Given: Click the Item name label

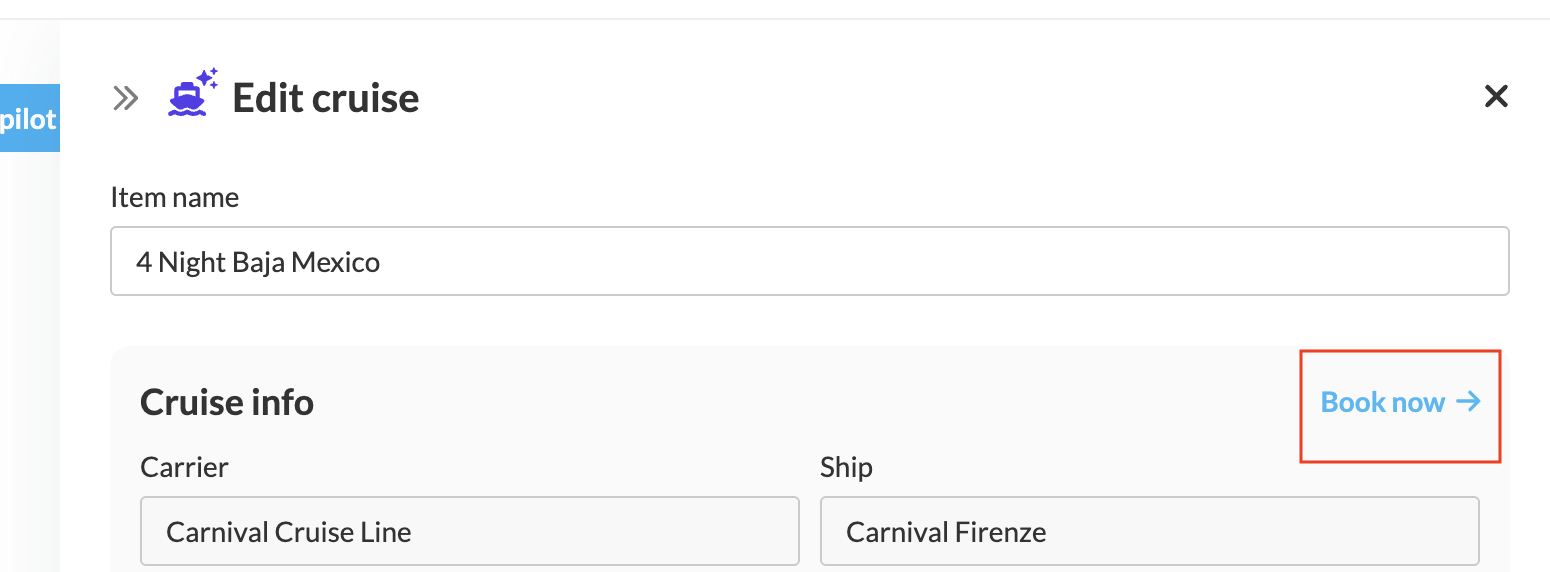Looking at the screenshot, I should pyautogui.click(x=175, y=197).
